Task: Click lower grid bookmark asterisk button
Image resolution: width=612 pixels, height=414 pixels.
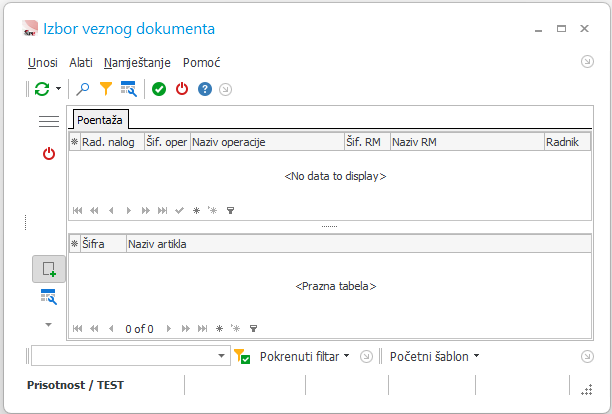Action: pyautogui.click(x=219, y=329)
